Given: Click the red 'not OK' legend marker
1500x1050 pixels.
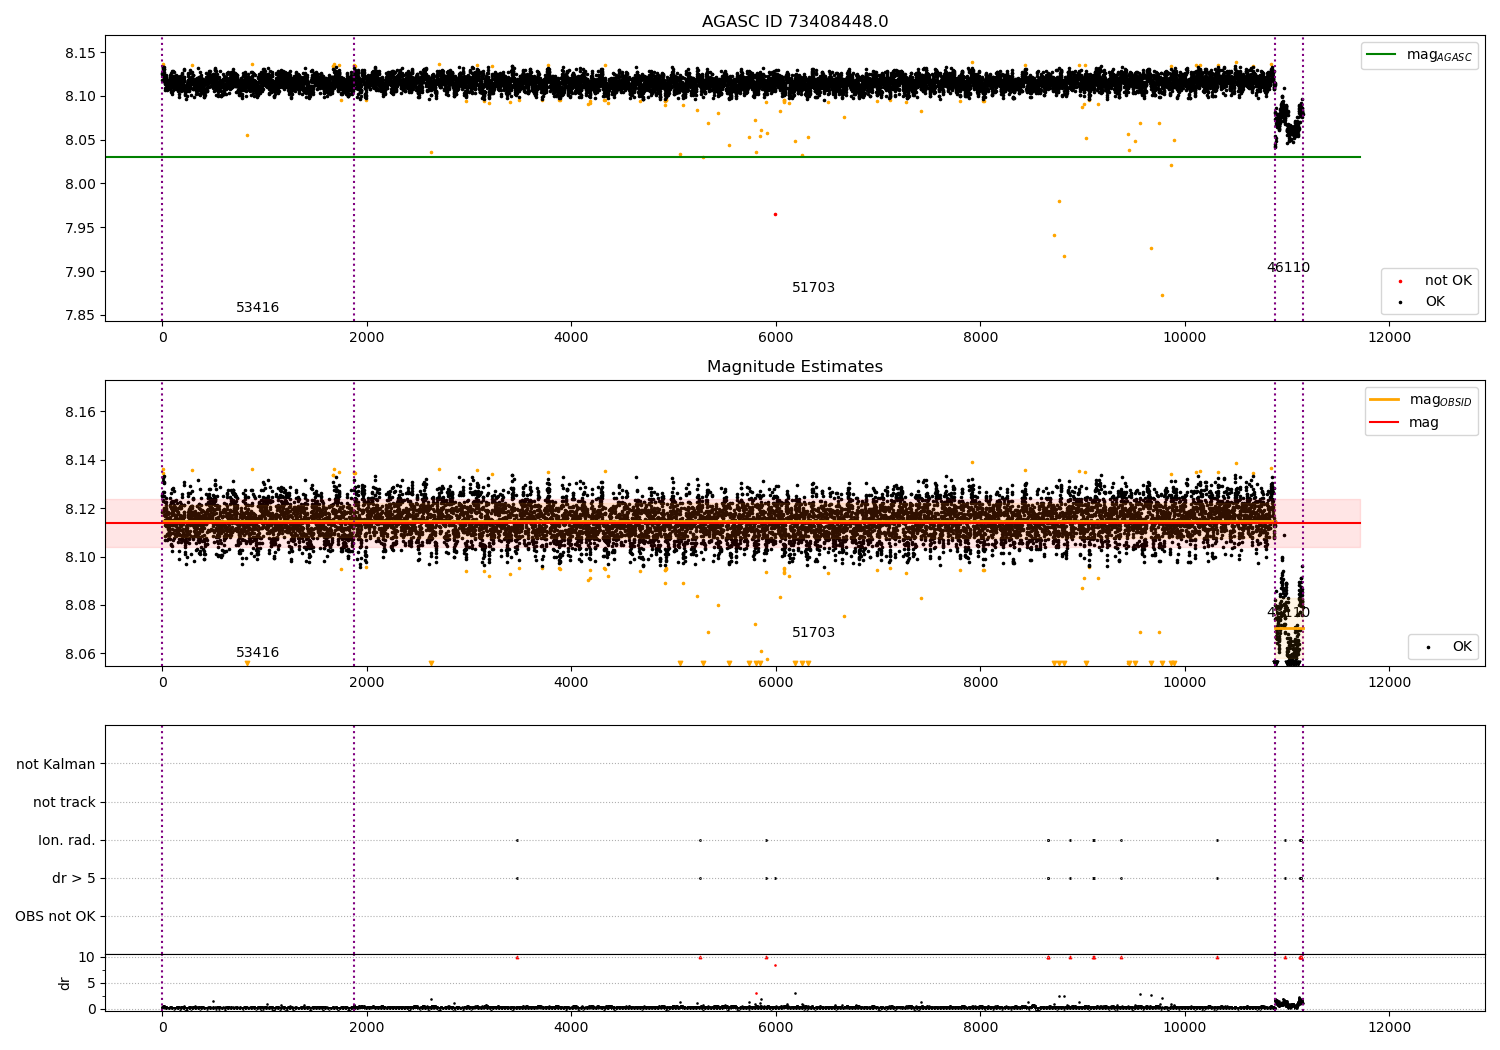Looking at the screenshot, I should (1400, 281).
